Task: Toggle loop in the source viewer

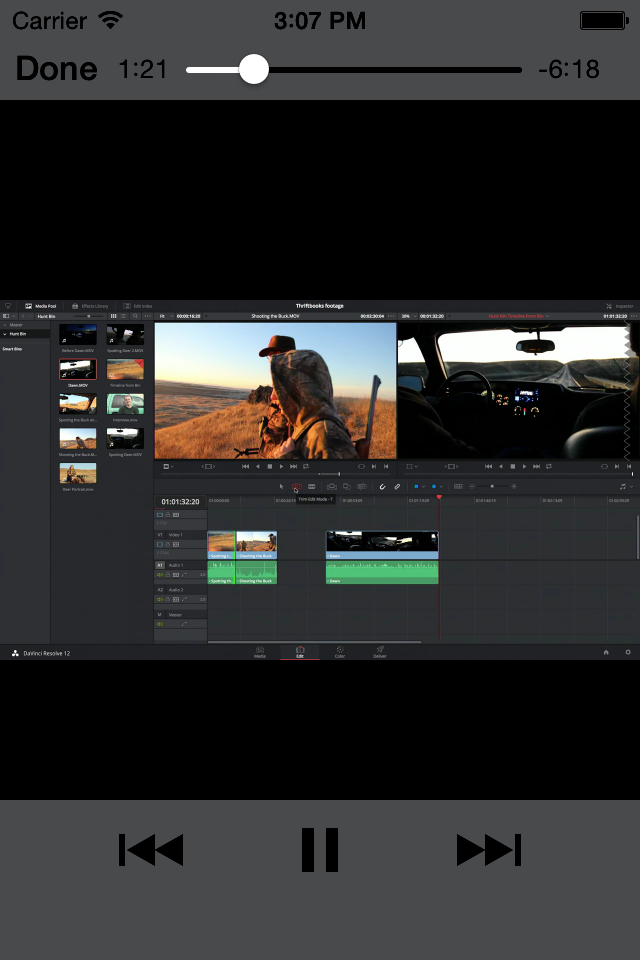Action: click(x=306, y=467)
